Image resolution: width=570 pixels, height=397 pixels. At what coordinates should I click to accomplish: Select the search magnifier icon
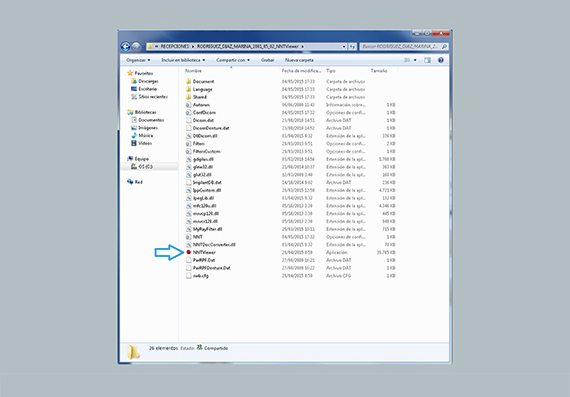click(x=444, y=47)
